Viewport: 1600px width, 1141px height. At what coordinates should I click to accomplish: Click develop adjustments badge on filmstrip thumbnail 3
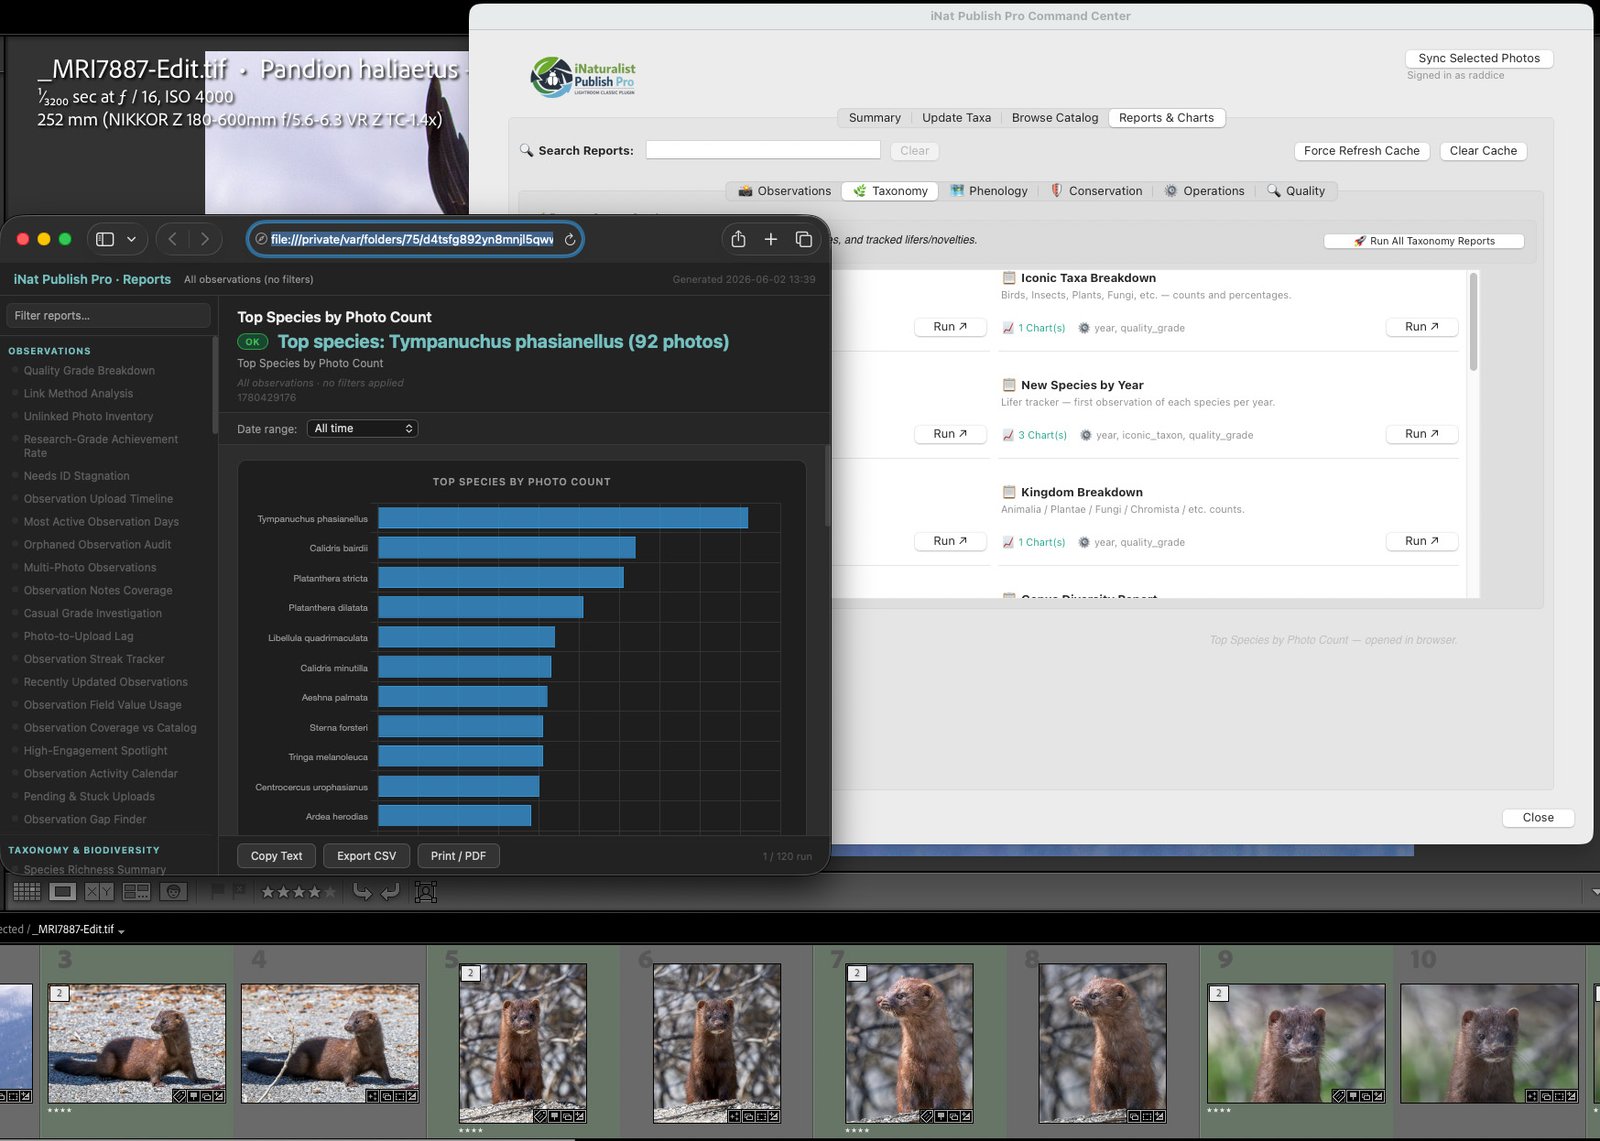219,1096
